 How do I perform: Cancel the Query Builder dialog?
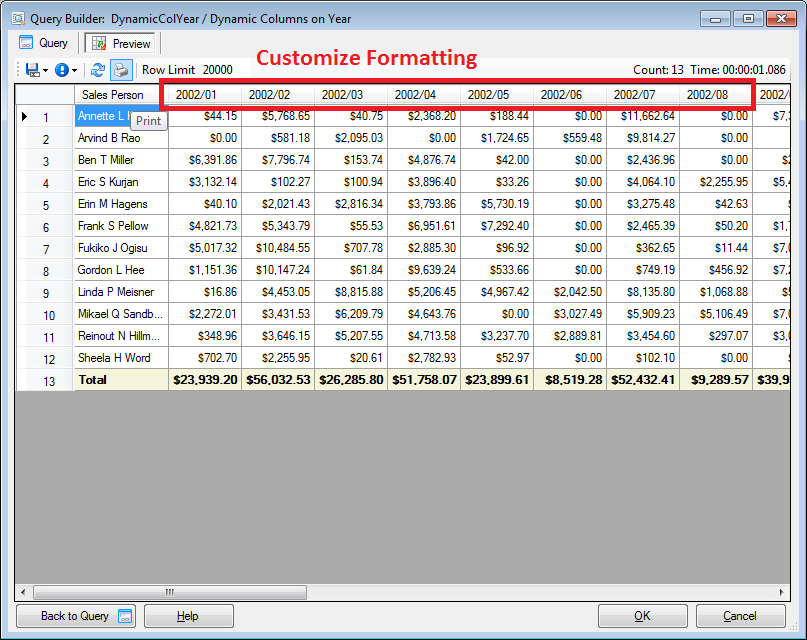coord(740,616)
